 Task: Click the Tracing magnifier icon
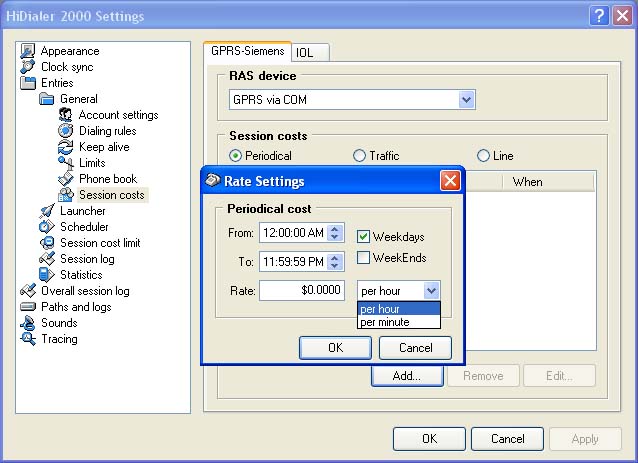(x=28, y=339)
